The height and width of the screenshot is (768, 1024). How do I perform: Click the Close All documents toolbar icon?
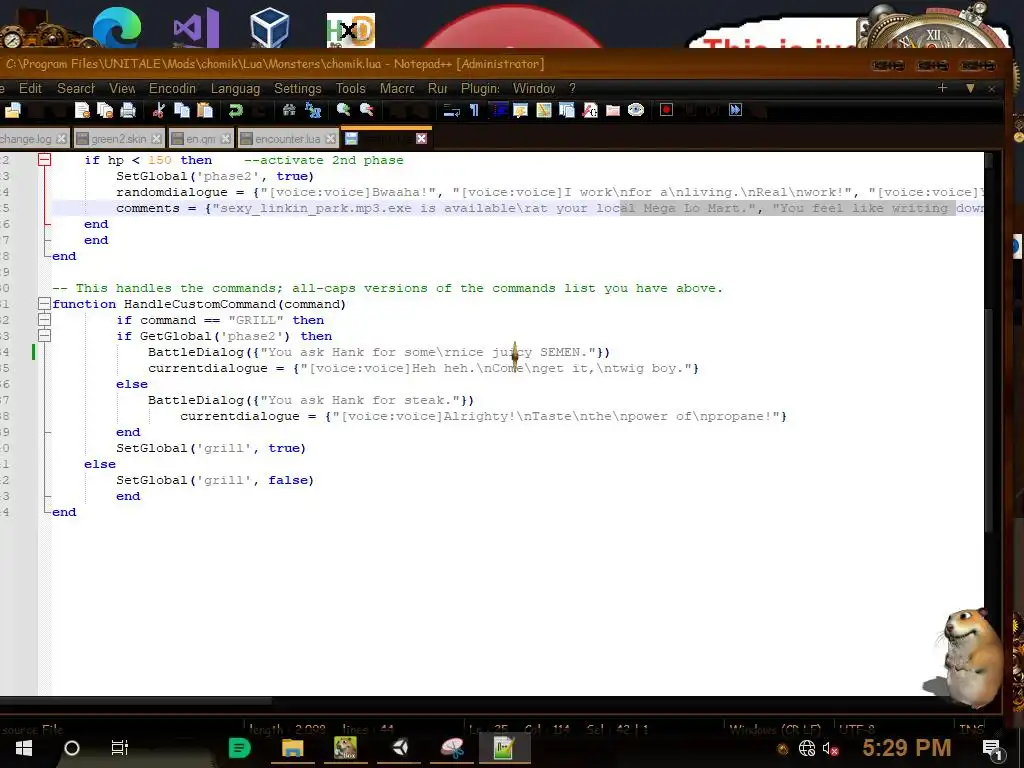tap(104, 110)
